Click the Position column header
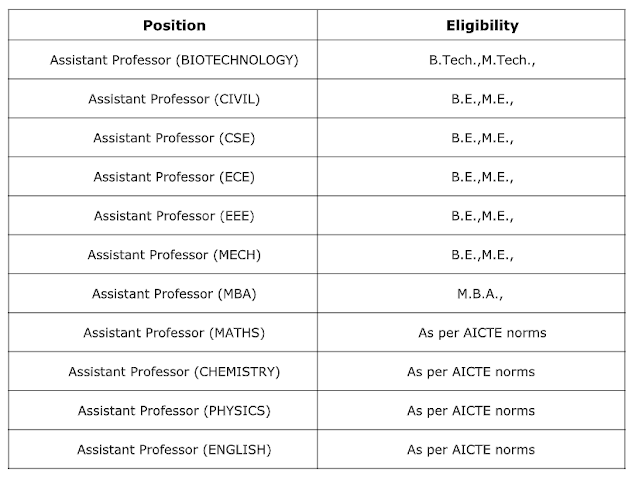639x480 pixels. [163, 25]
